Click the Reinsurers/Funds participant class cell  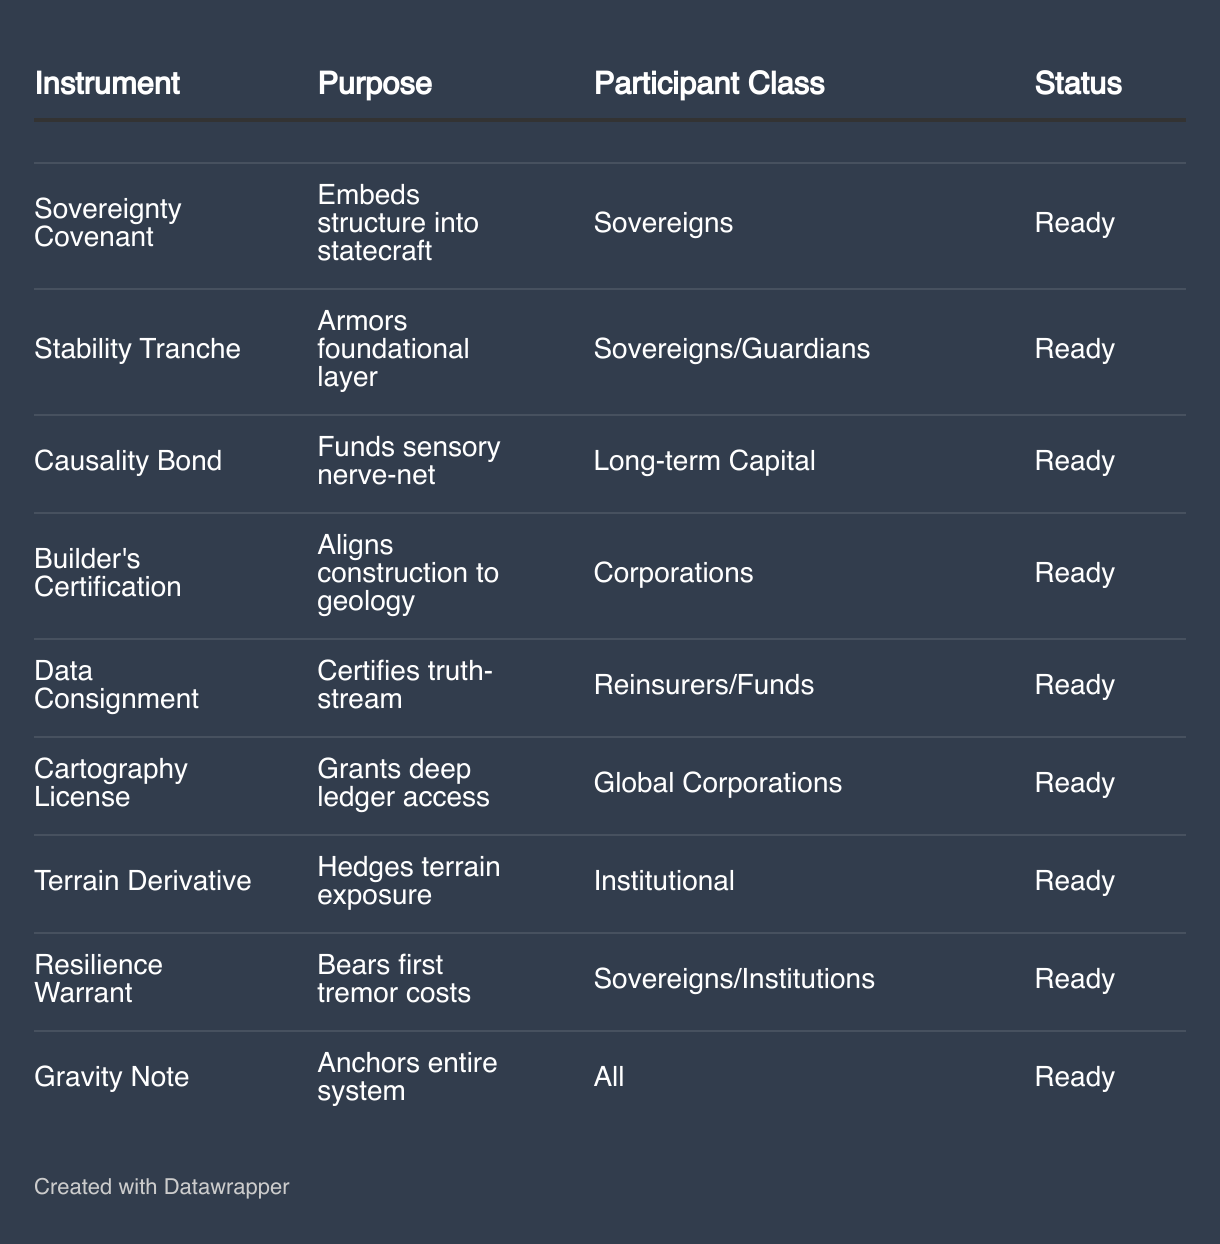tap(703, 685)
